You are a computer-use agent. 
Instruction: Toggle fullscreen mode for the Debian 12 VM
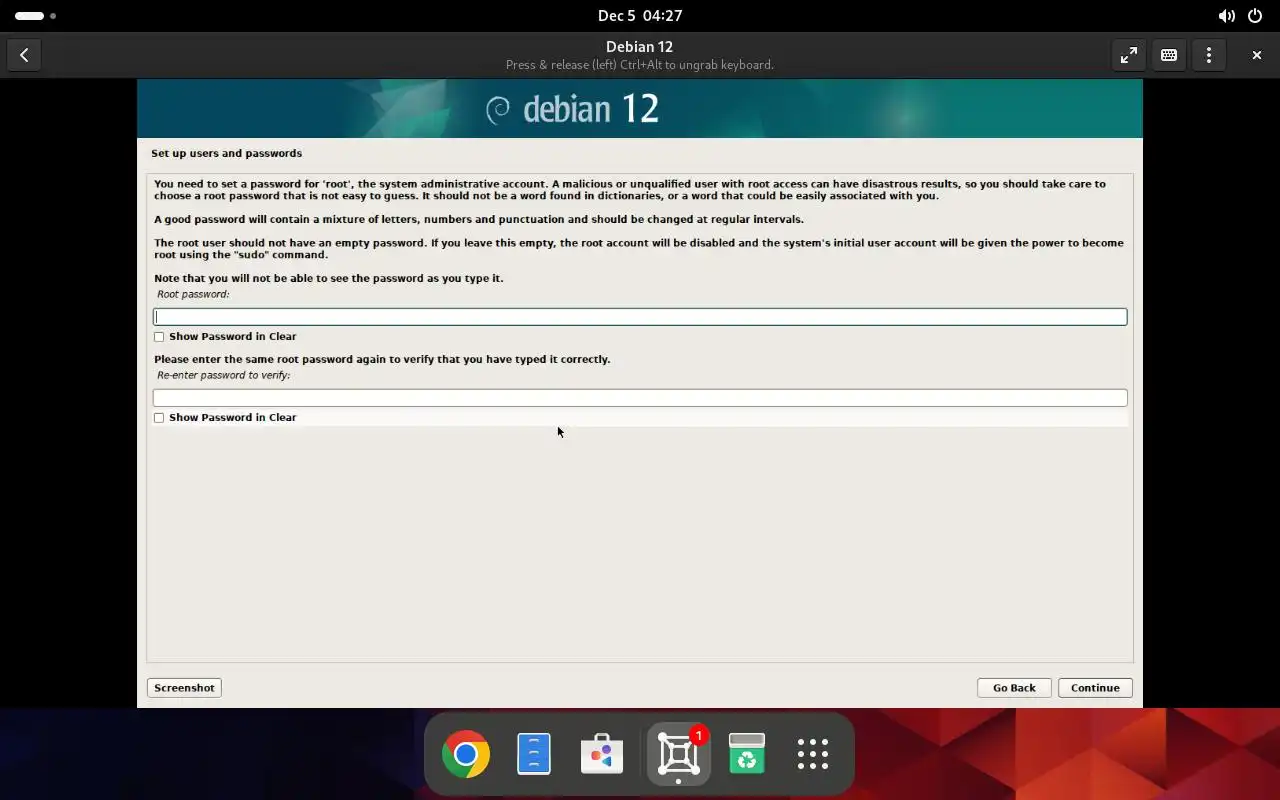1129,55
